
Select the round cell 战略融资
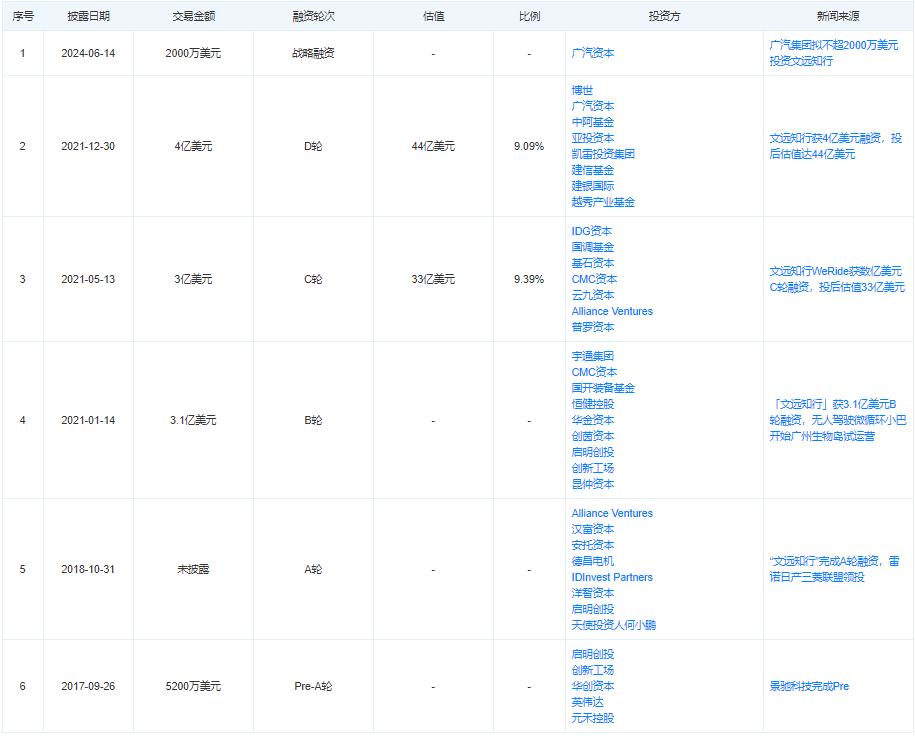tap(313, 53)
